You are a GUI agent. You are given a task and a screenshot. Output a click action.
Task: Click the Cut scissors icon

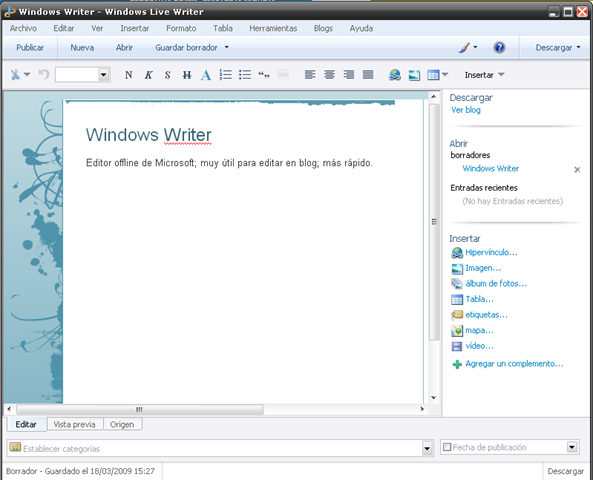tap(15, 75)
